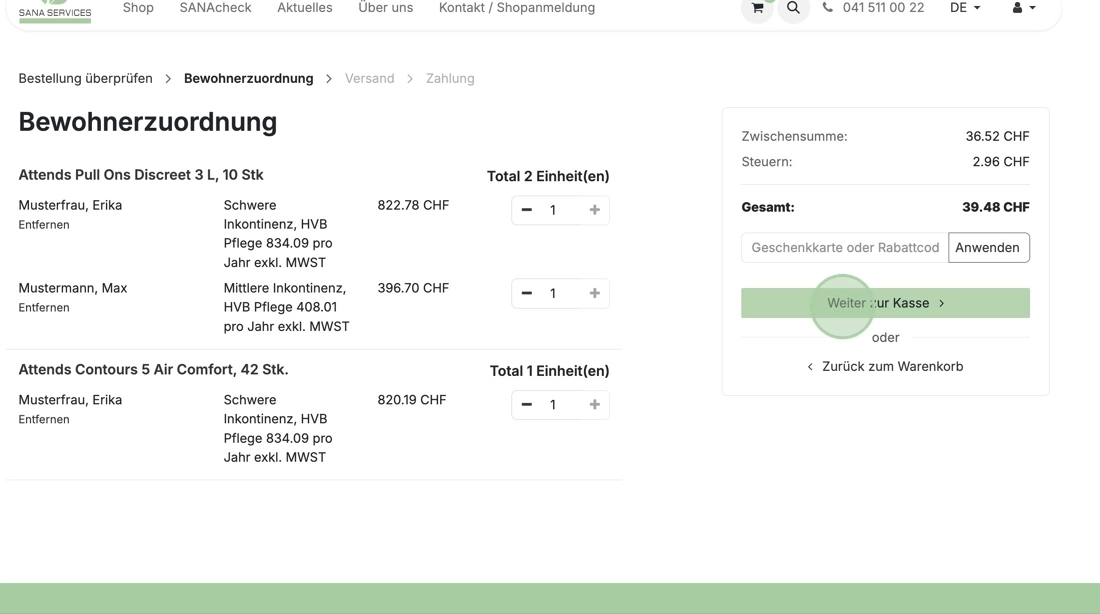Click the phone number 041 511 00 22

pyautogui.click(x=883, y=8)
